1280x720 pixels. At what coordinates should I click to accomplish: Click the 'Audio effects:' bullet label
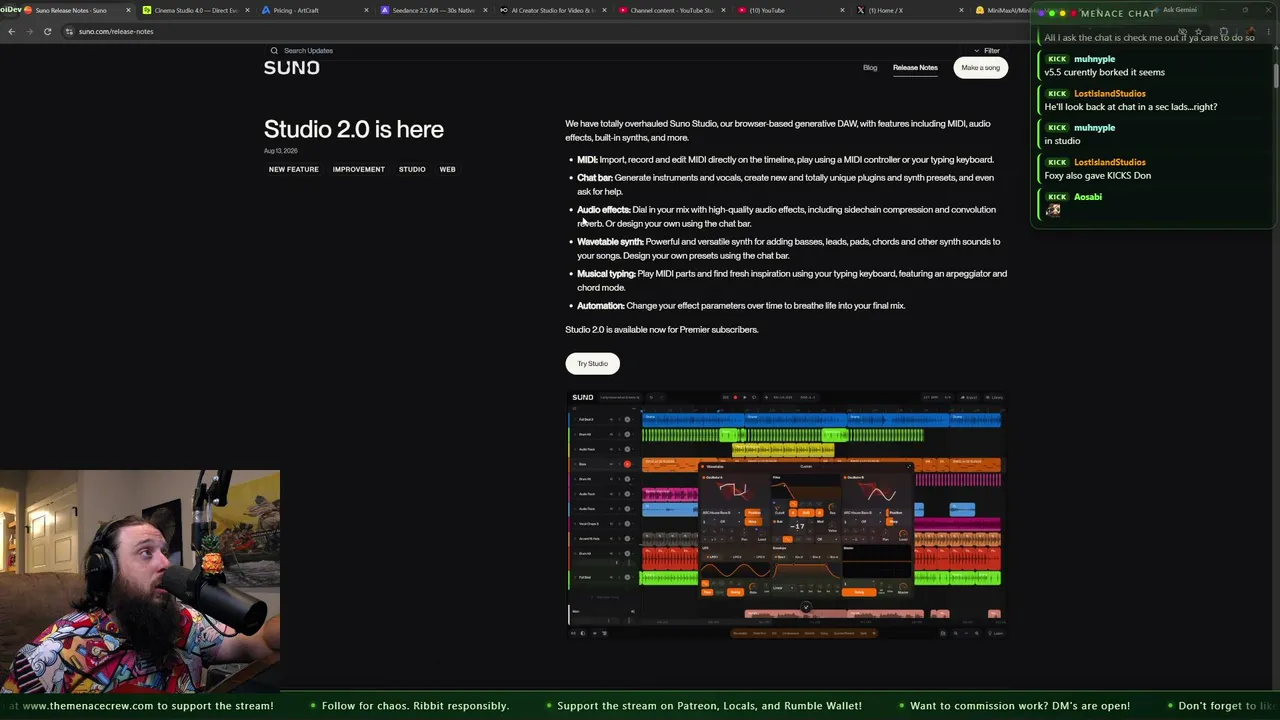coord(604,210)
